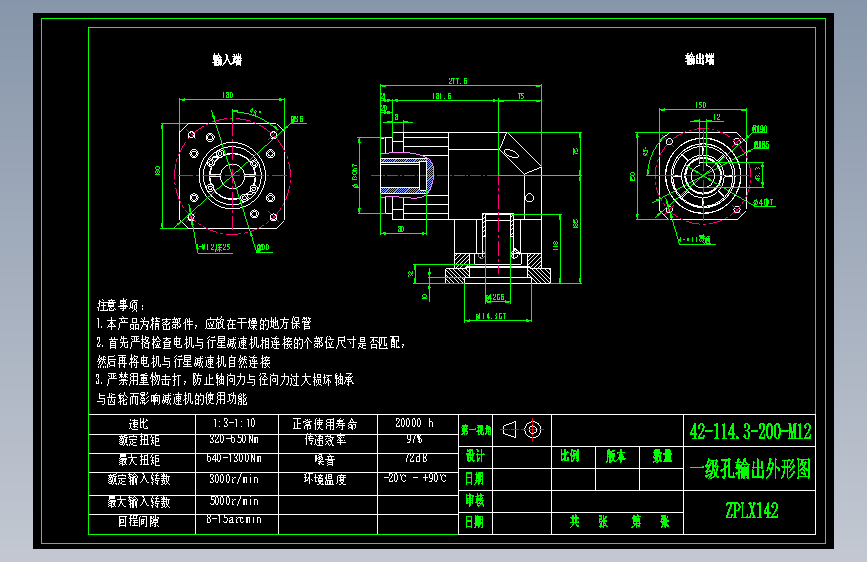The height and width of the screenshot is (562, 867).
Task: Select the 130 width dimension on input view
Action: pyautogui.click(x=228, y=95)
